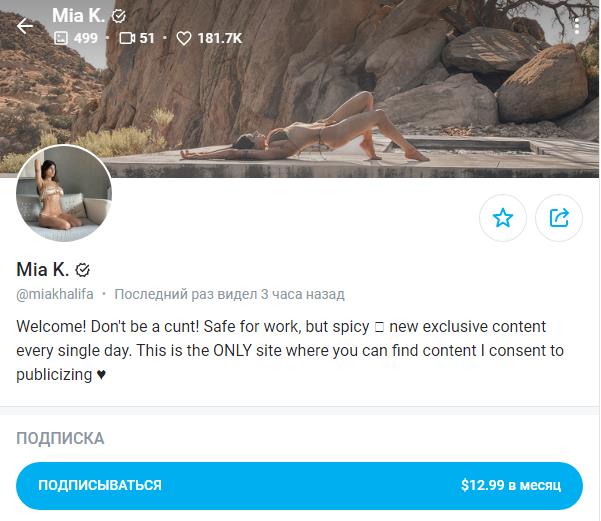Click the Mia K. profile name heading
Screen dimensions: 601x521
click(x=43, y=270)
